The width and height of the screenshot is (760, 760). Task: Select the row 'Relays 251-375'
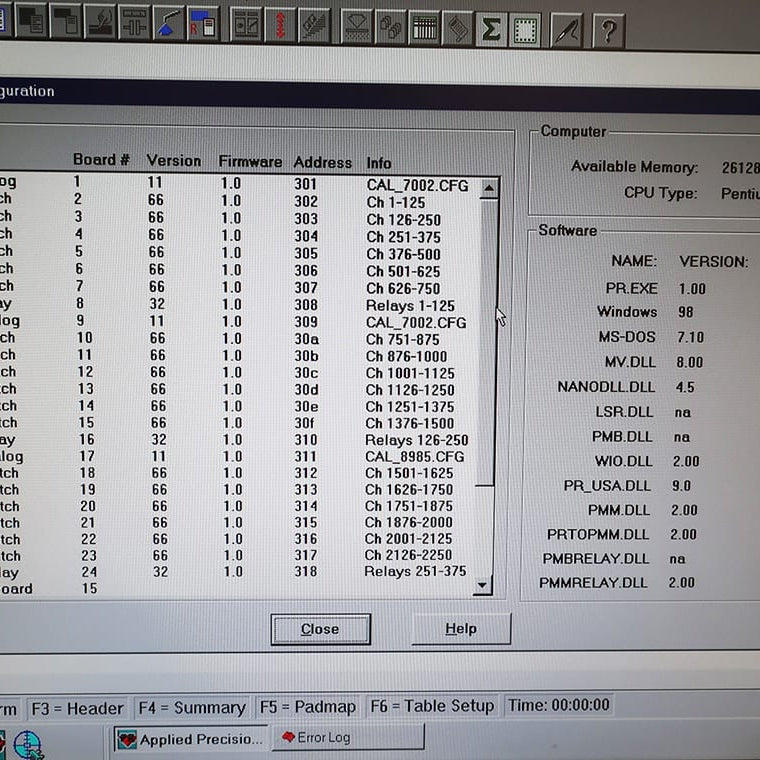237,572
